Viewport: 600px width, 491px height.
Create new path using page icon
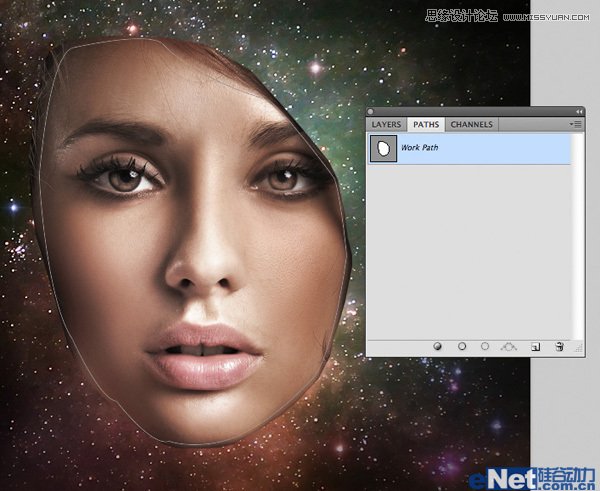pos(535,346)
